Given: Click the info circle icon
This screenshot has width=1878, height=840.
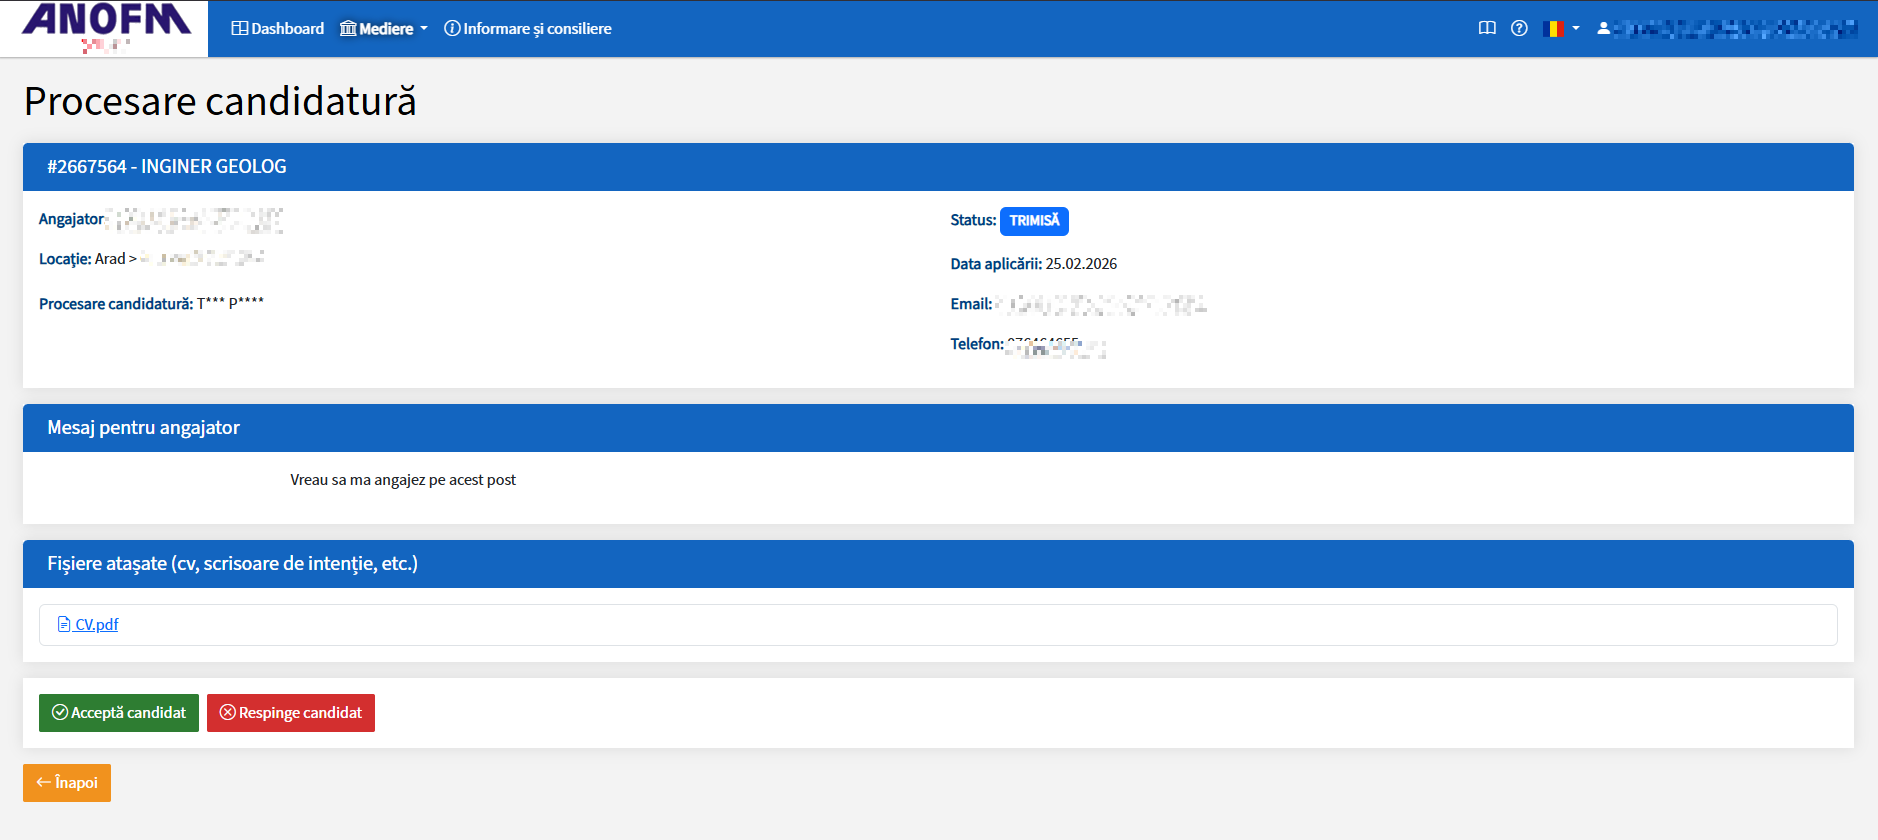Looking at the screenshot, I should (x=452, y=28).
